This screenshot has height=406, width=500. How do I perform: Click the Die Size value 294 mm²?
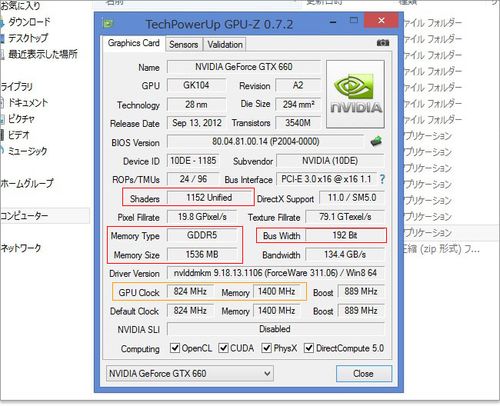tap(298, 104)
